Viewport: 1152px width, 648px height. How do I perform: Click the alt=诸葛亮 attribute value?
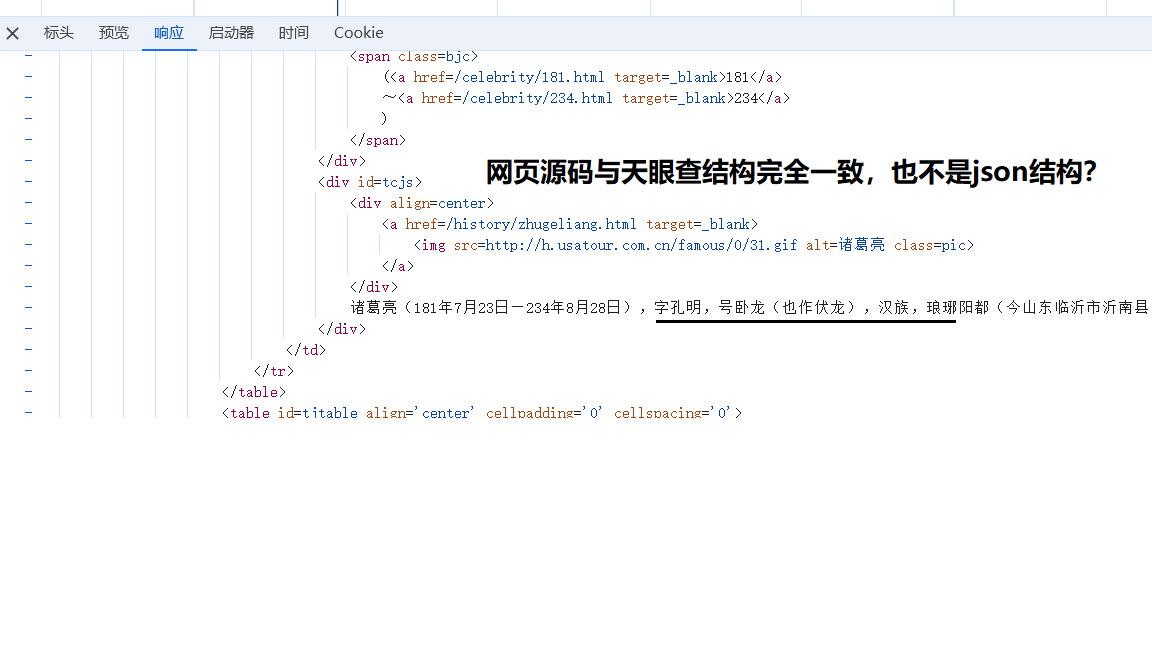click(862, 245)
